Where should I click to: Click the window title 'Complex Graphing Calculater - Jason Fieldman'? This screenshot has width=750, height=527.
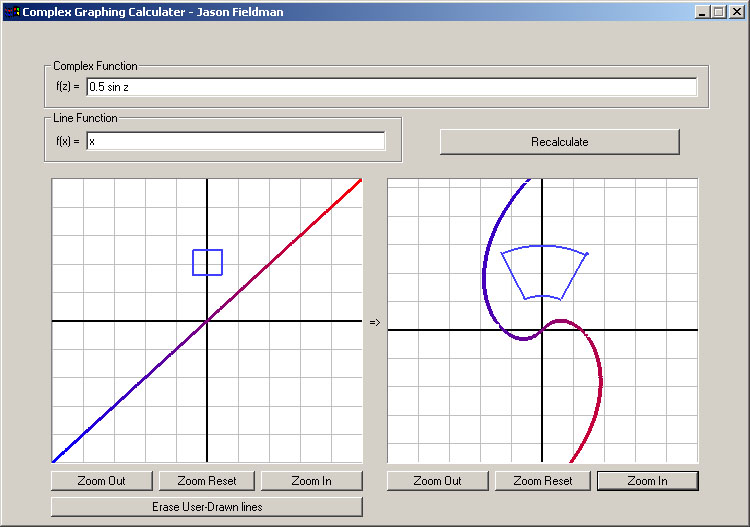click(x=153, y=12)
